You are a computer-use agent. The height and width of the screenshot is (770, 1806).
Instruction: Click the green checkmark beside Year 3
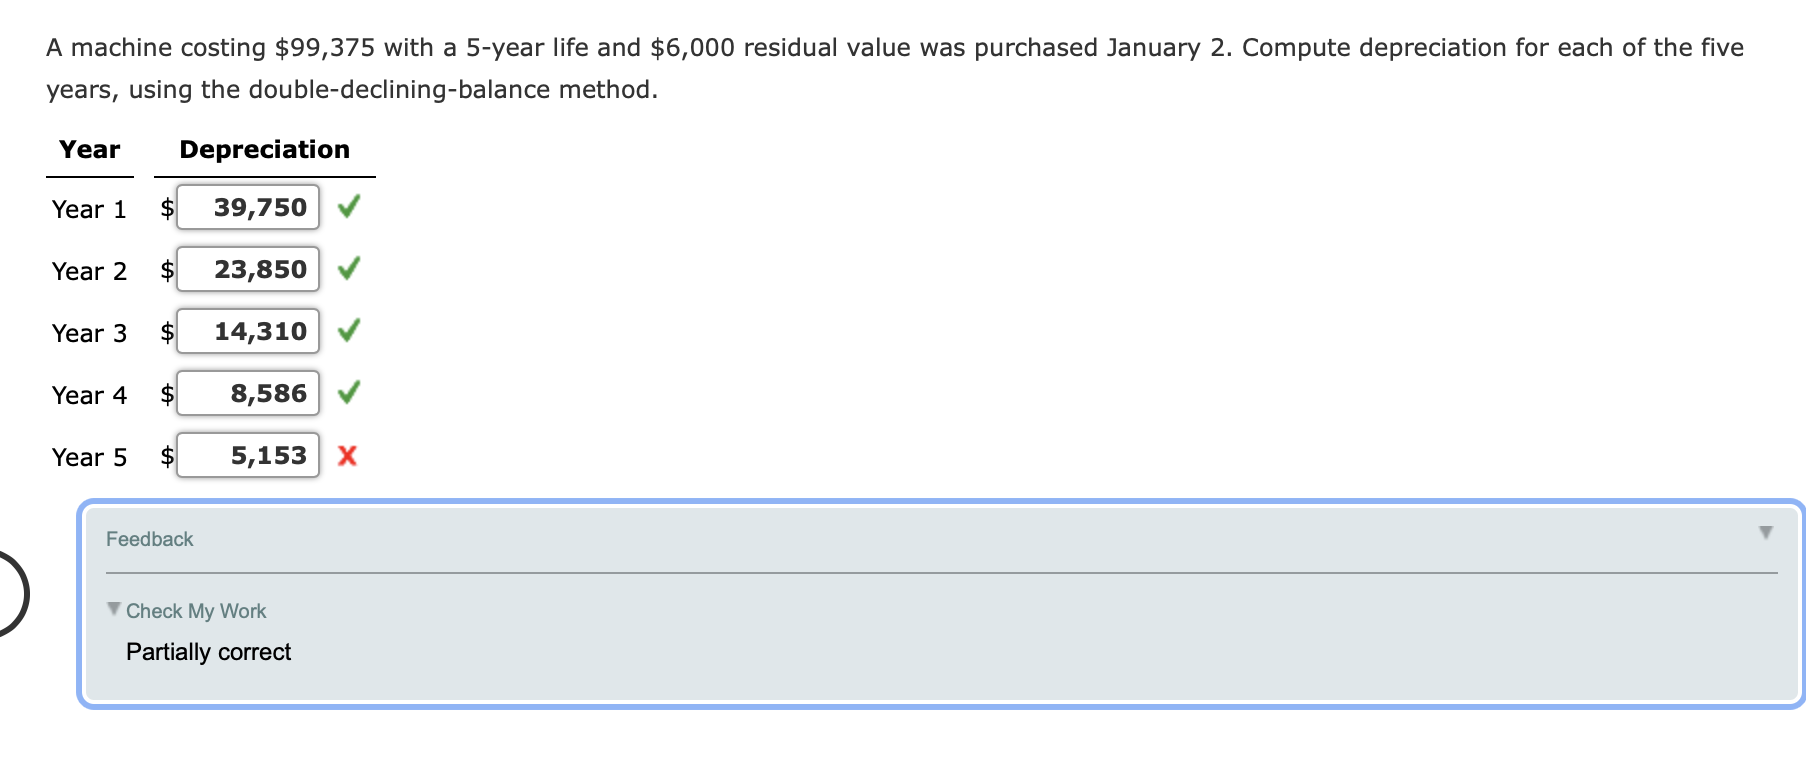point(349,331)
